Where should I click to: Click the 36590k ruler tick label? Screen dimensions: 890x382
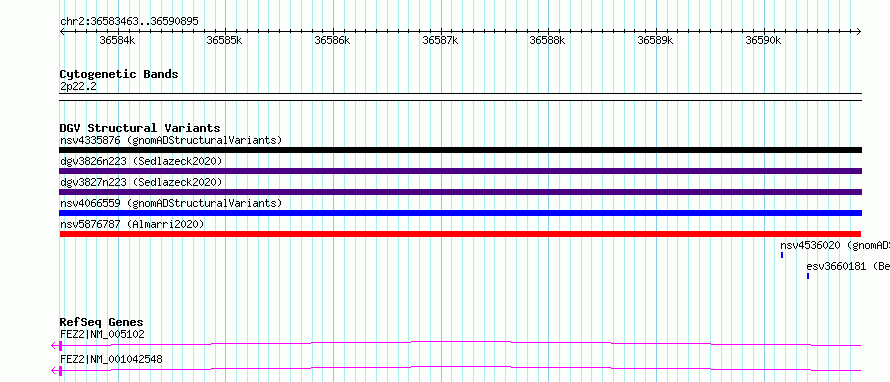[763, 40]
